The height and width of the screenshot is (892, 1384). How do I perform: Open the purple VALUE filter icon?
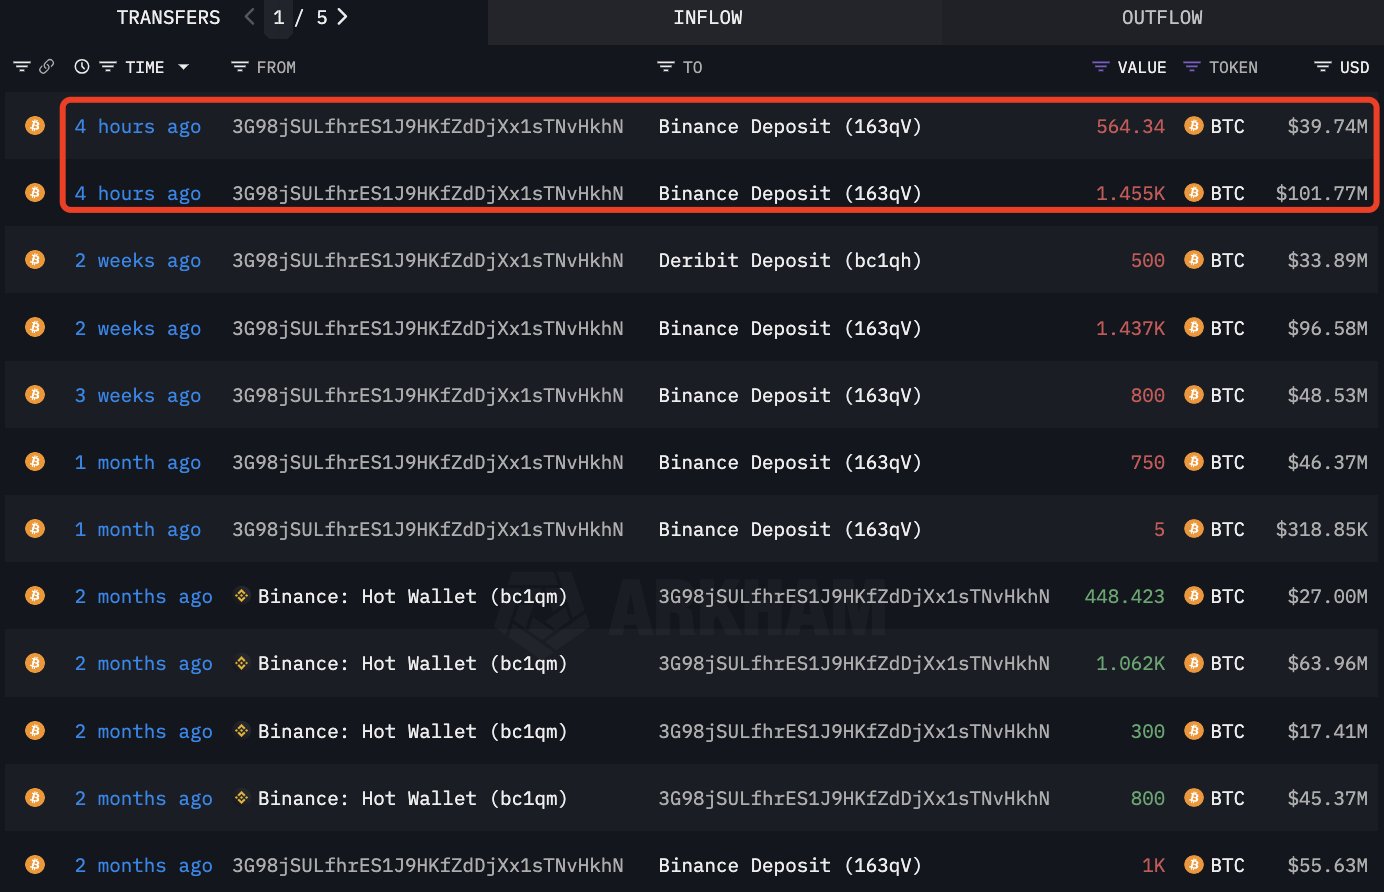pyautogui.click(x=1101, y=67)
